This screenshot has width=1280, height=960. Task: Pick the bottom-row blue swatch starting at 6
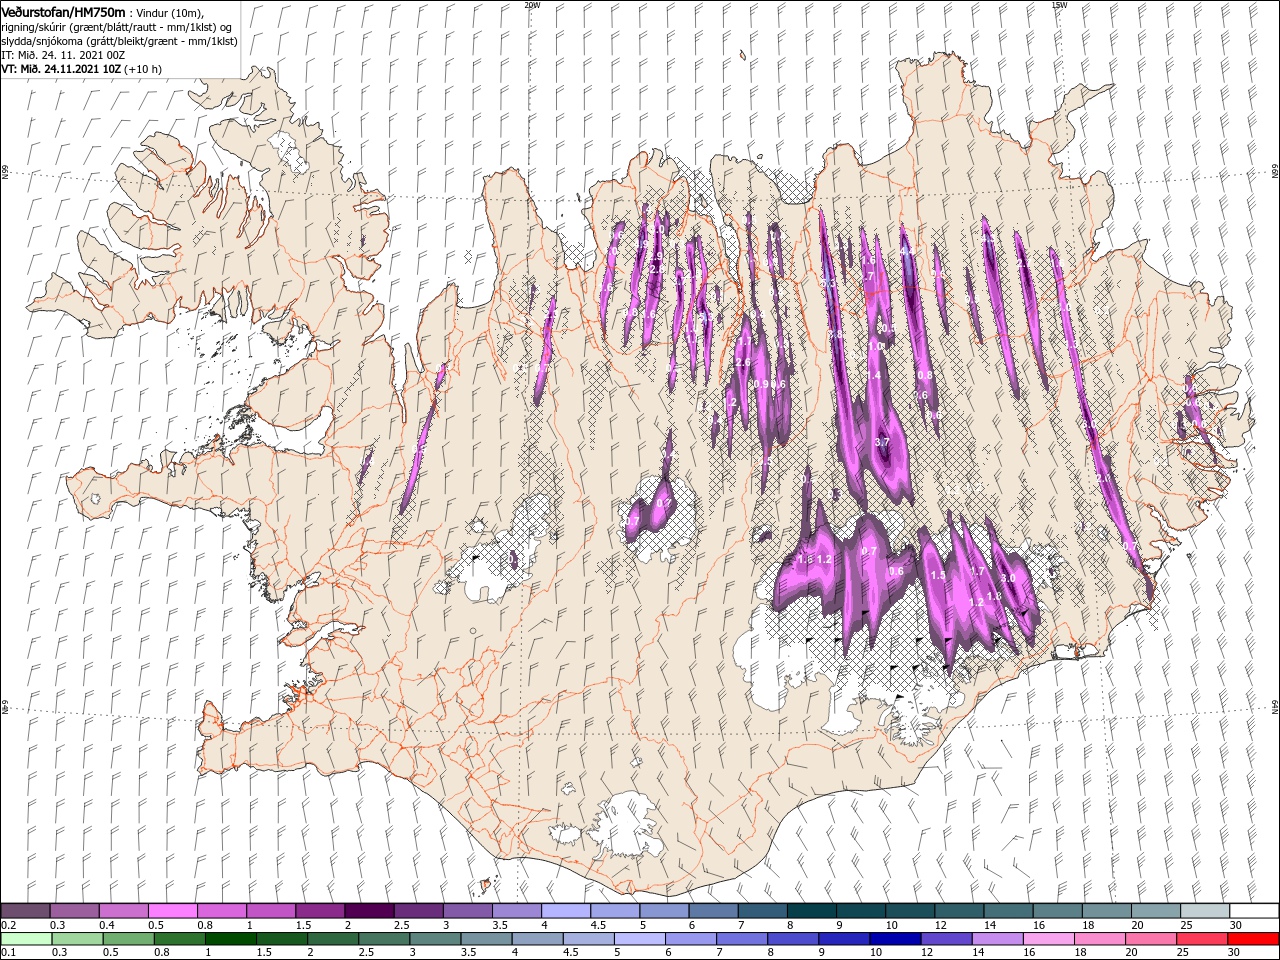coord(690,938)
